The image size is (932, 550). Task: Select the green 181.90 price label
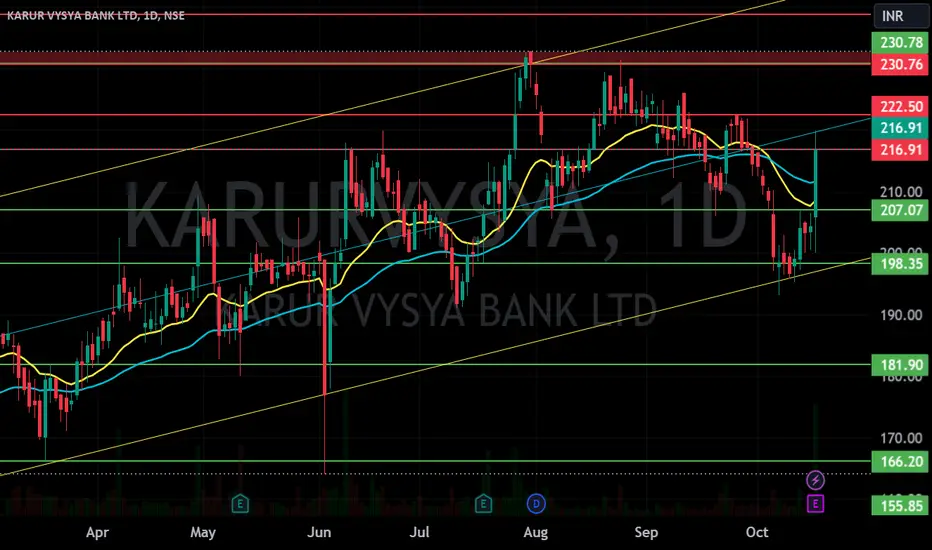click(x=900, y=364)
